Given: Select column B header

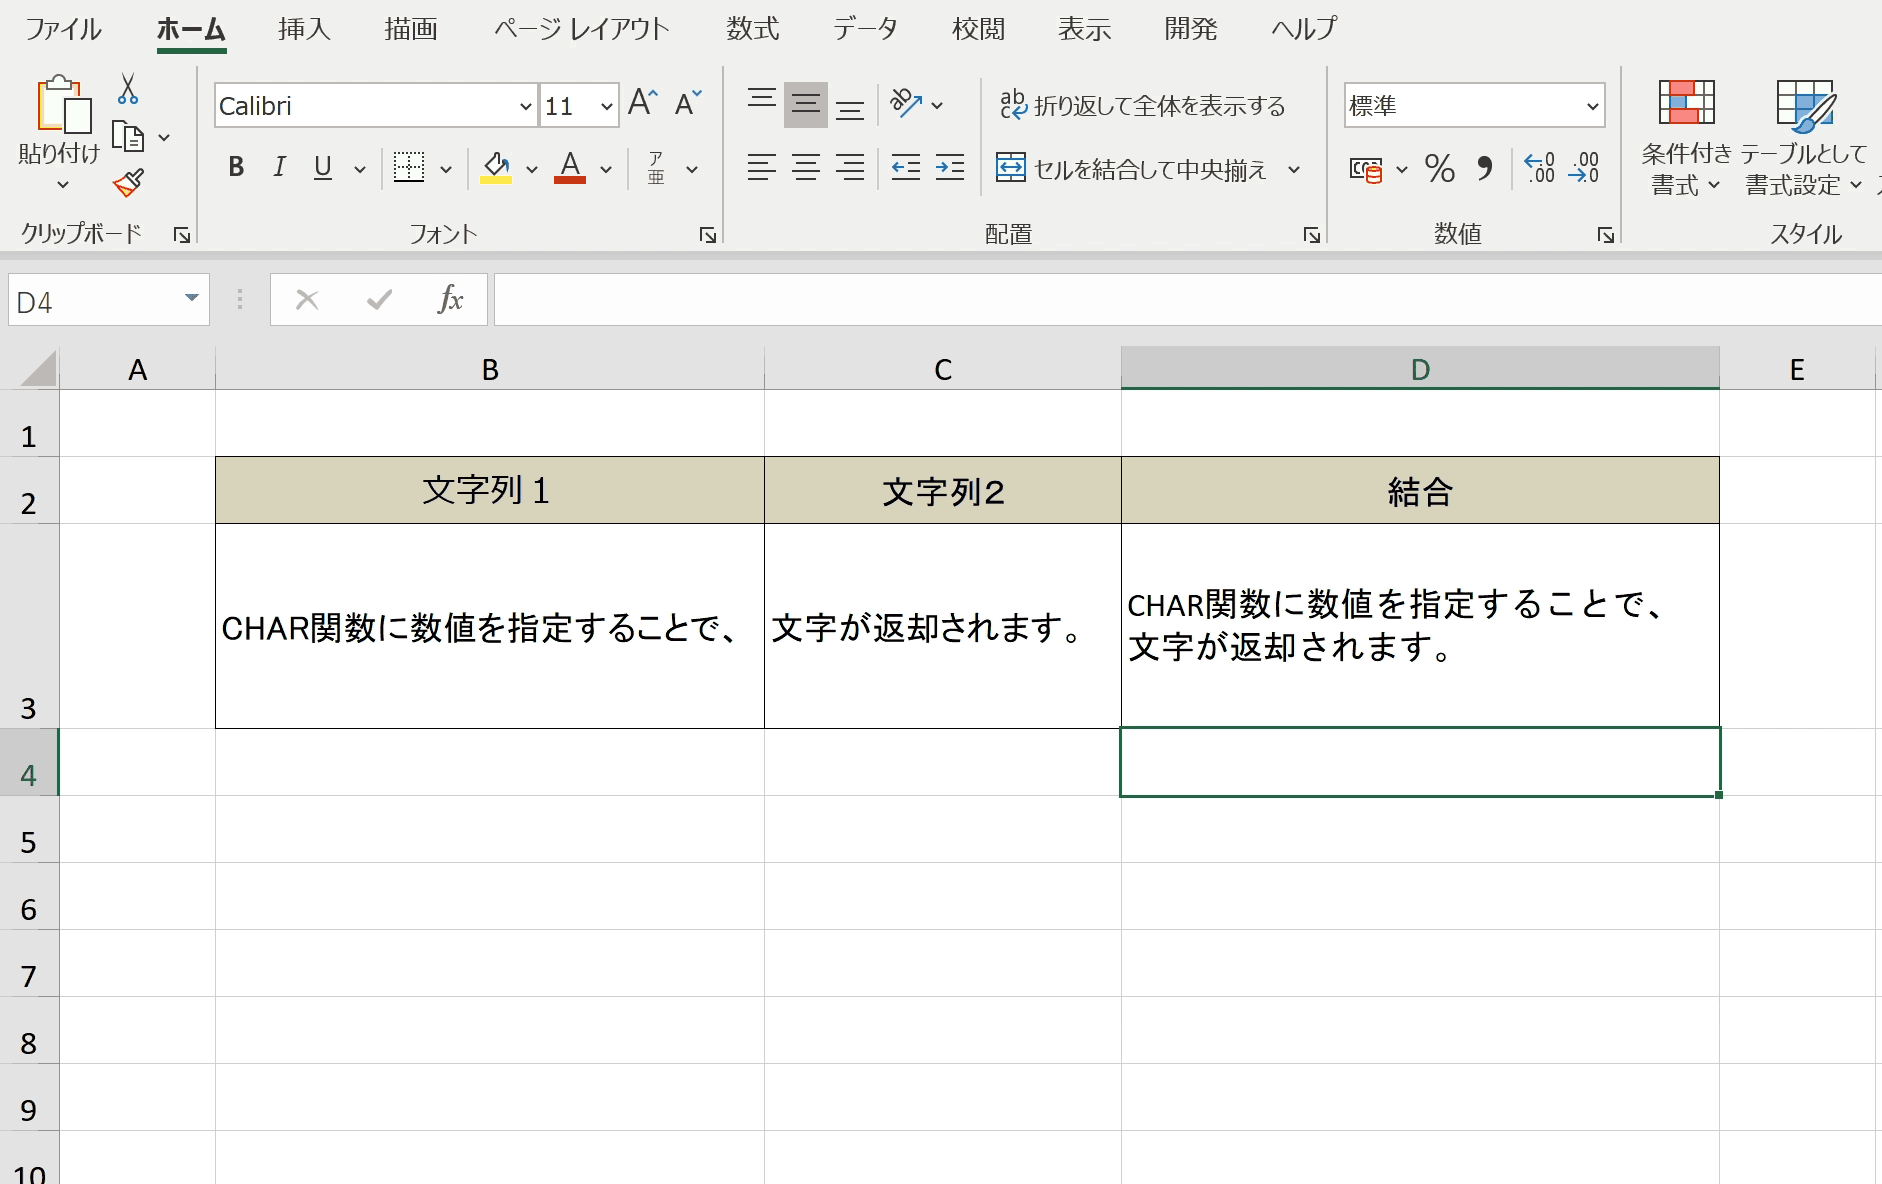Looking at the screenshot, I should pyautogui.click(x=490, y=369).
